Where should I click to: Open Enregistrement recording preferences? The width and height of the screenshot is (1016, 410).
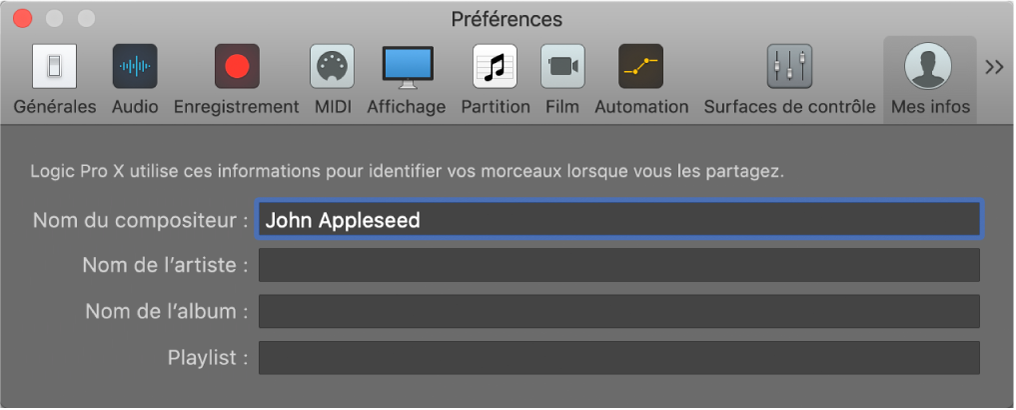tap(236, 68)
